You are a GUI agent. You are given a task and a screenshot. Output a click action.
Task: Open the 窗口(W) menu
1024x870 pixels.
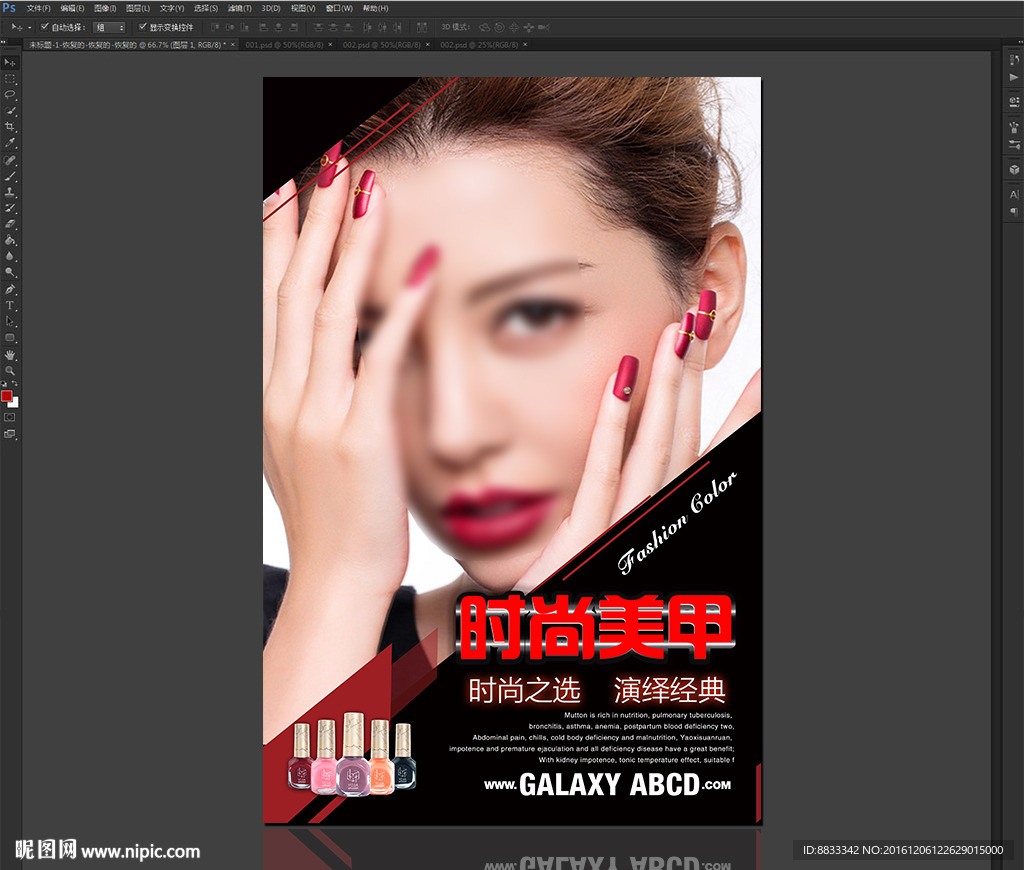tap(339, 8)
